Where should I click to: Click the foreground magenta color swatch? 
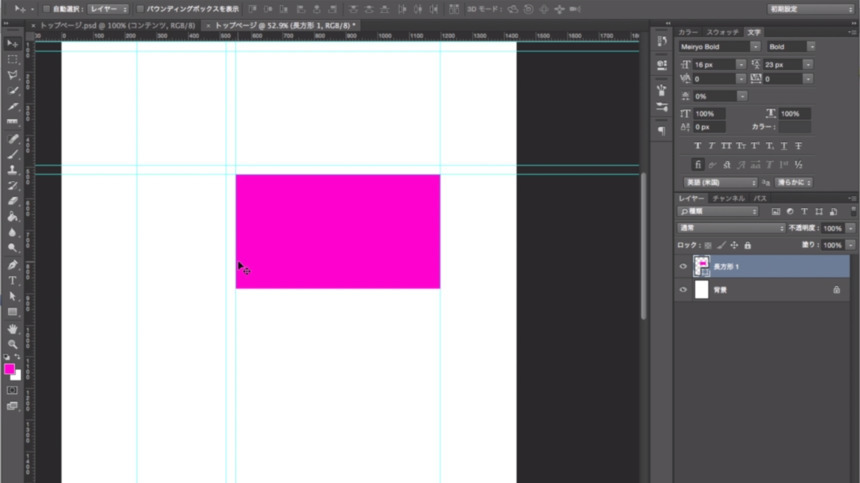(x=9, y=369)
